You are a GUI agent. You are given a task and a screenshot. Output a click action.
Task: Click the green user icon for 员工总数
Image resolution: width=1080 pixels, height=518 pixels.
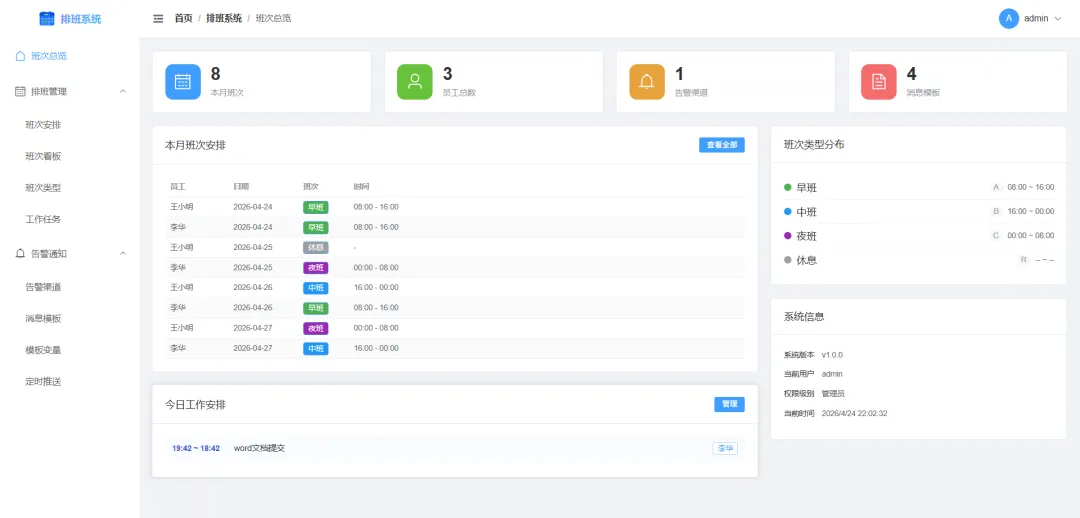click(415, 82)
